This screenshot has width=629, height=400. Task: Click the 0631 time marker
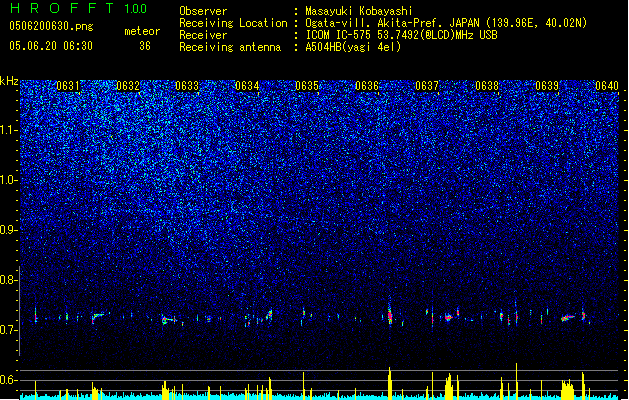pos(68,86)
